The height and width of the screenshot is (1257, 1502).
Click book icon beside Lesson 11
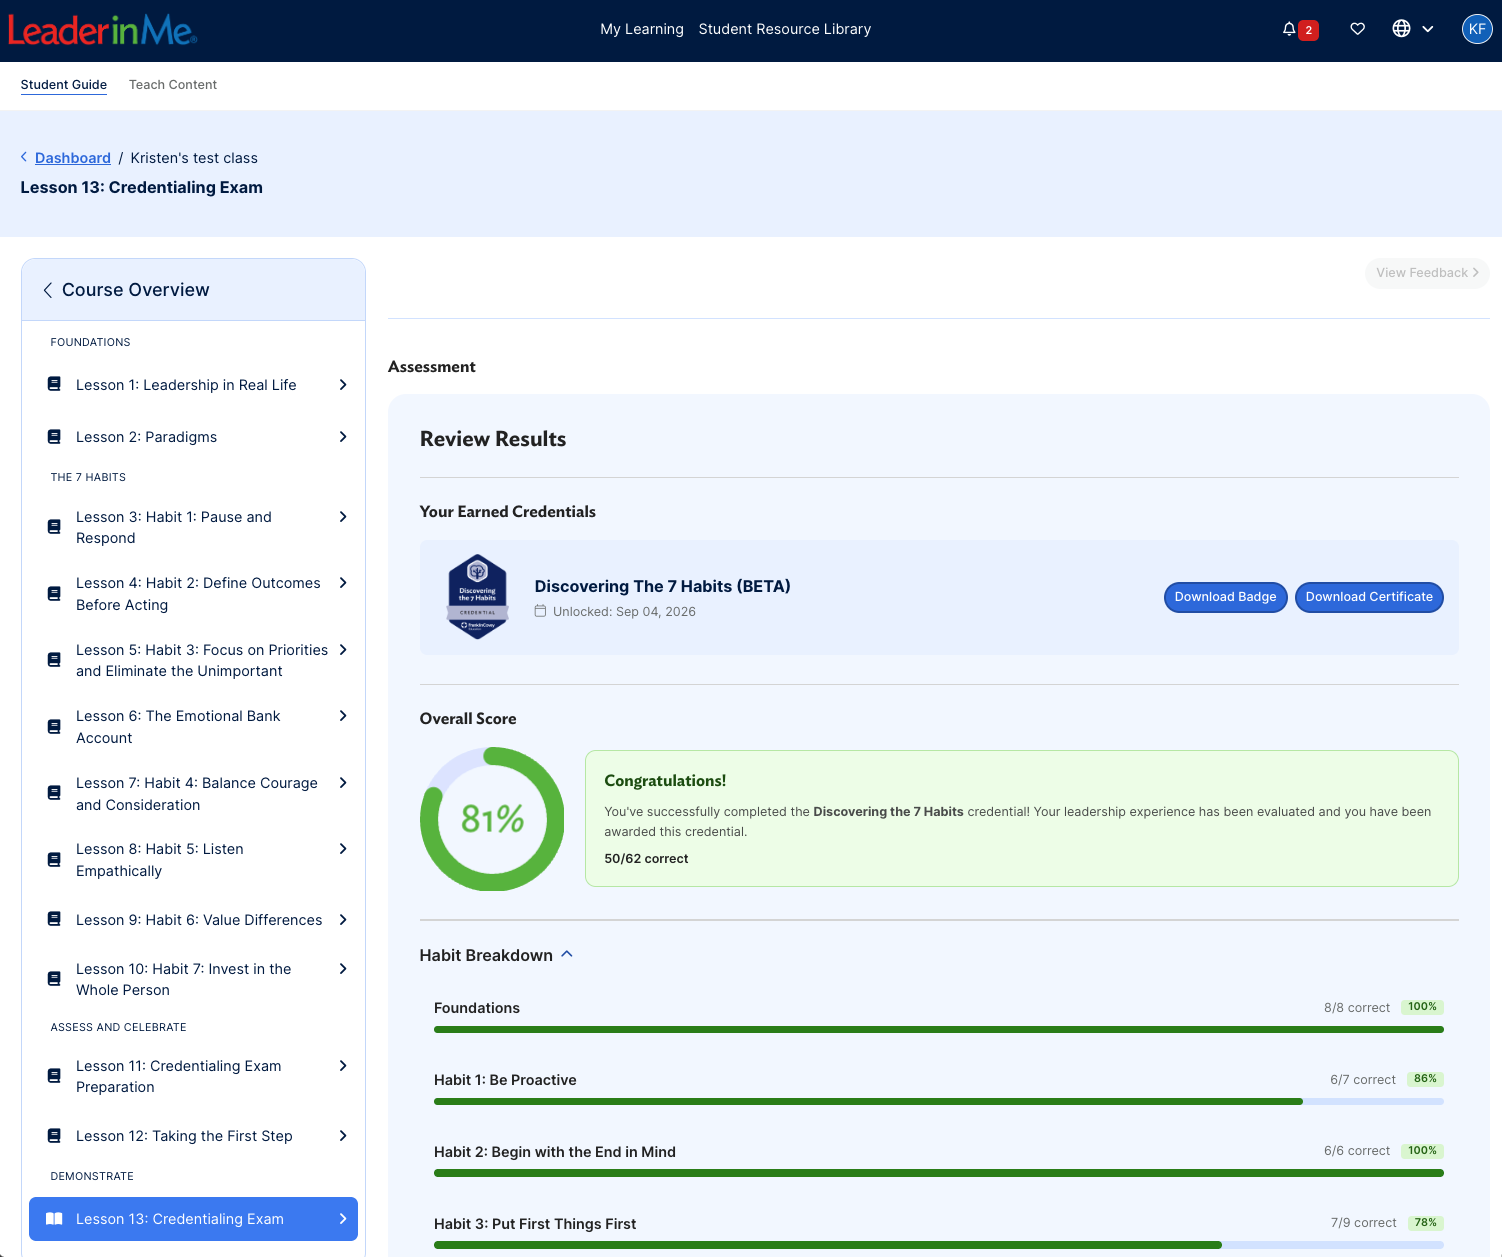55,1076
